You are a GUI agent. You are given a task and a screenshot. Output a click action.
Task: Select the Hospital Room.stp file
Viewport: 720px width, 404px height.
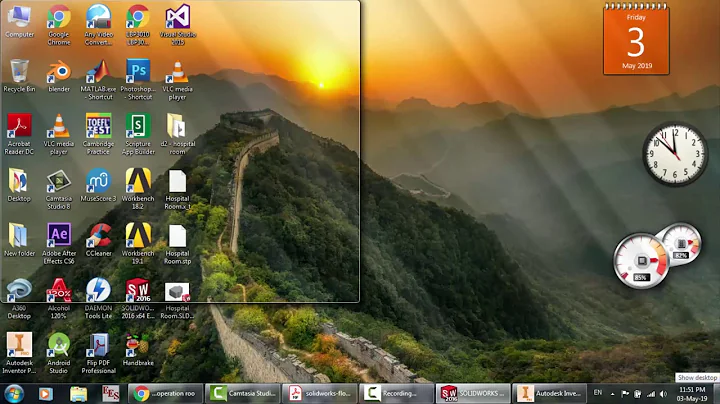[177, 244]
